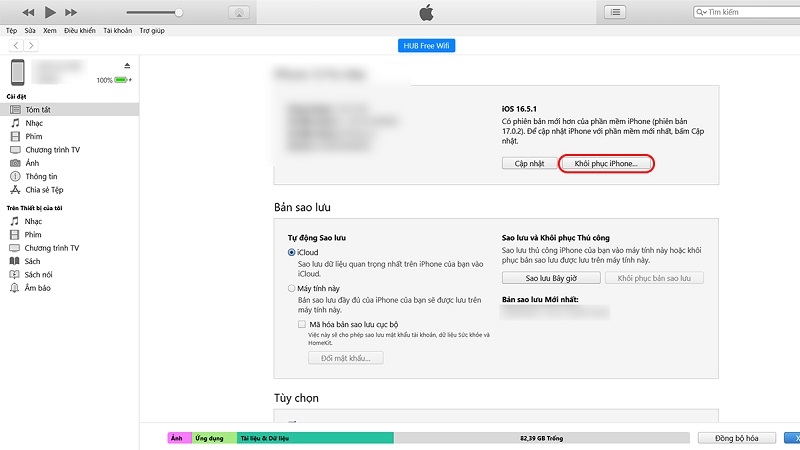This screenshot has width=800, height=450.
Task: Select Chia sẻ Tệp in the sidebar
Action: point(46,190)
